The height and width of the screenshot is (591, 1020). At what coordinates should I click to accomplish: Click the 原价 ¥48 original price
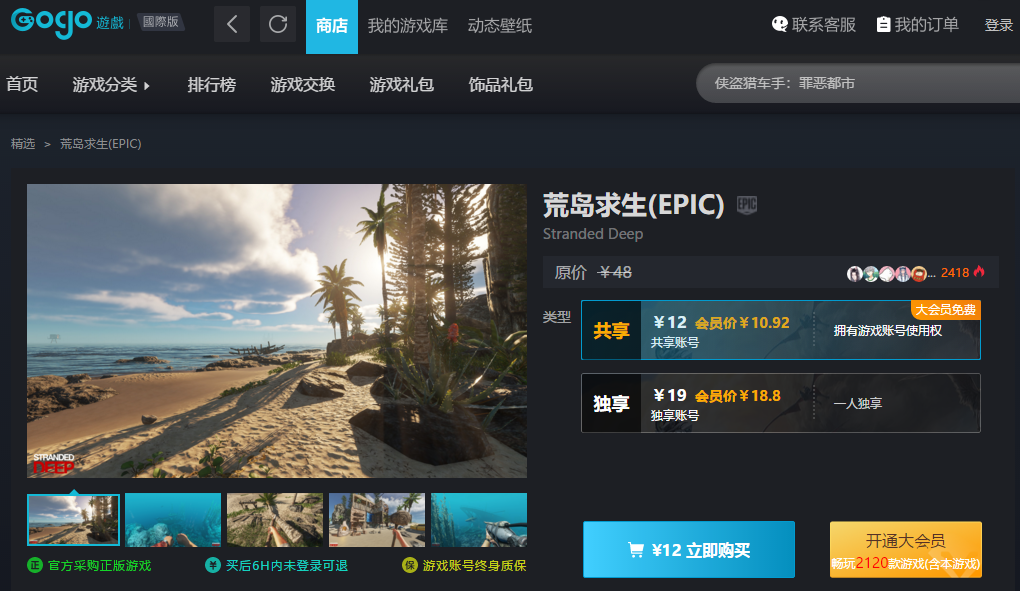pos(593,272)
